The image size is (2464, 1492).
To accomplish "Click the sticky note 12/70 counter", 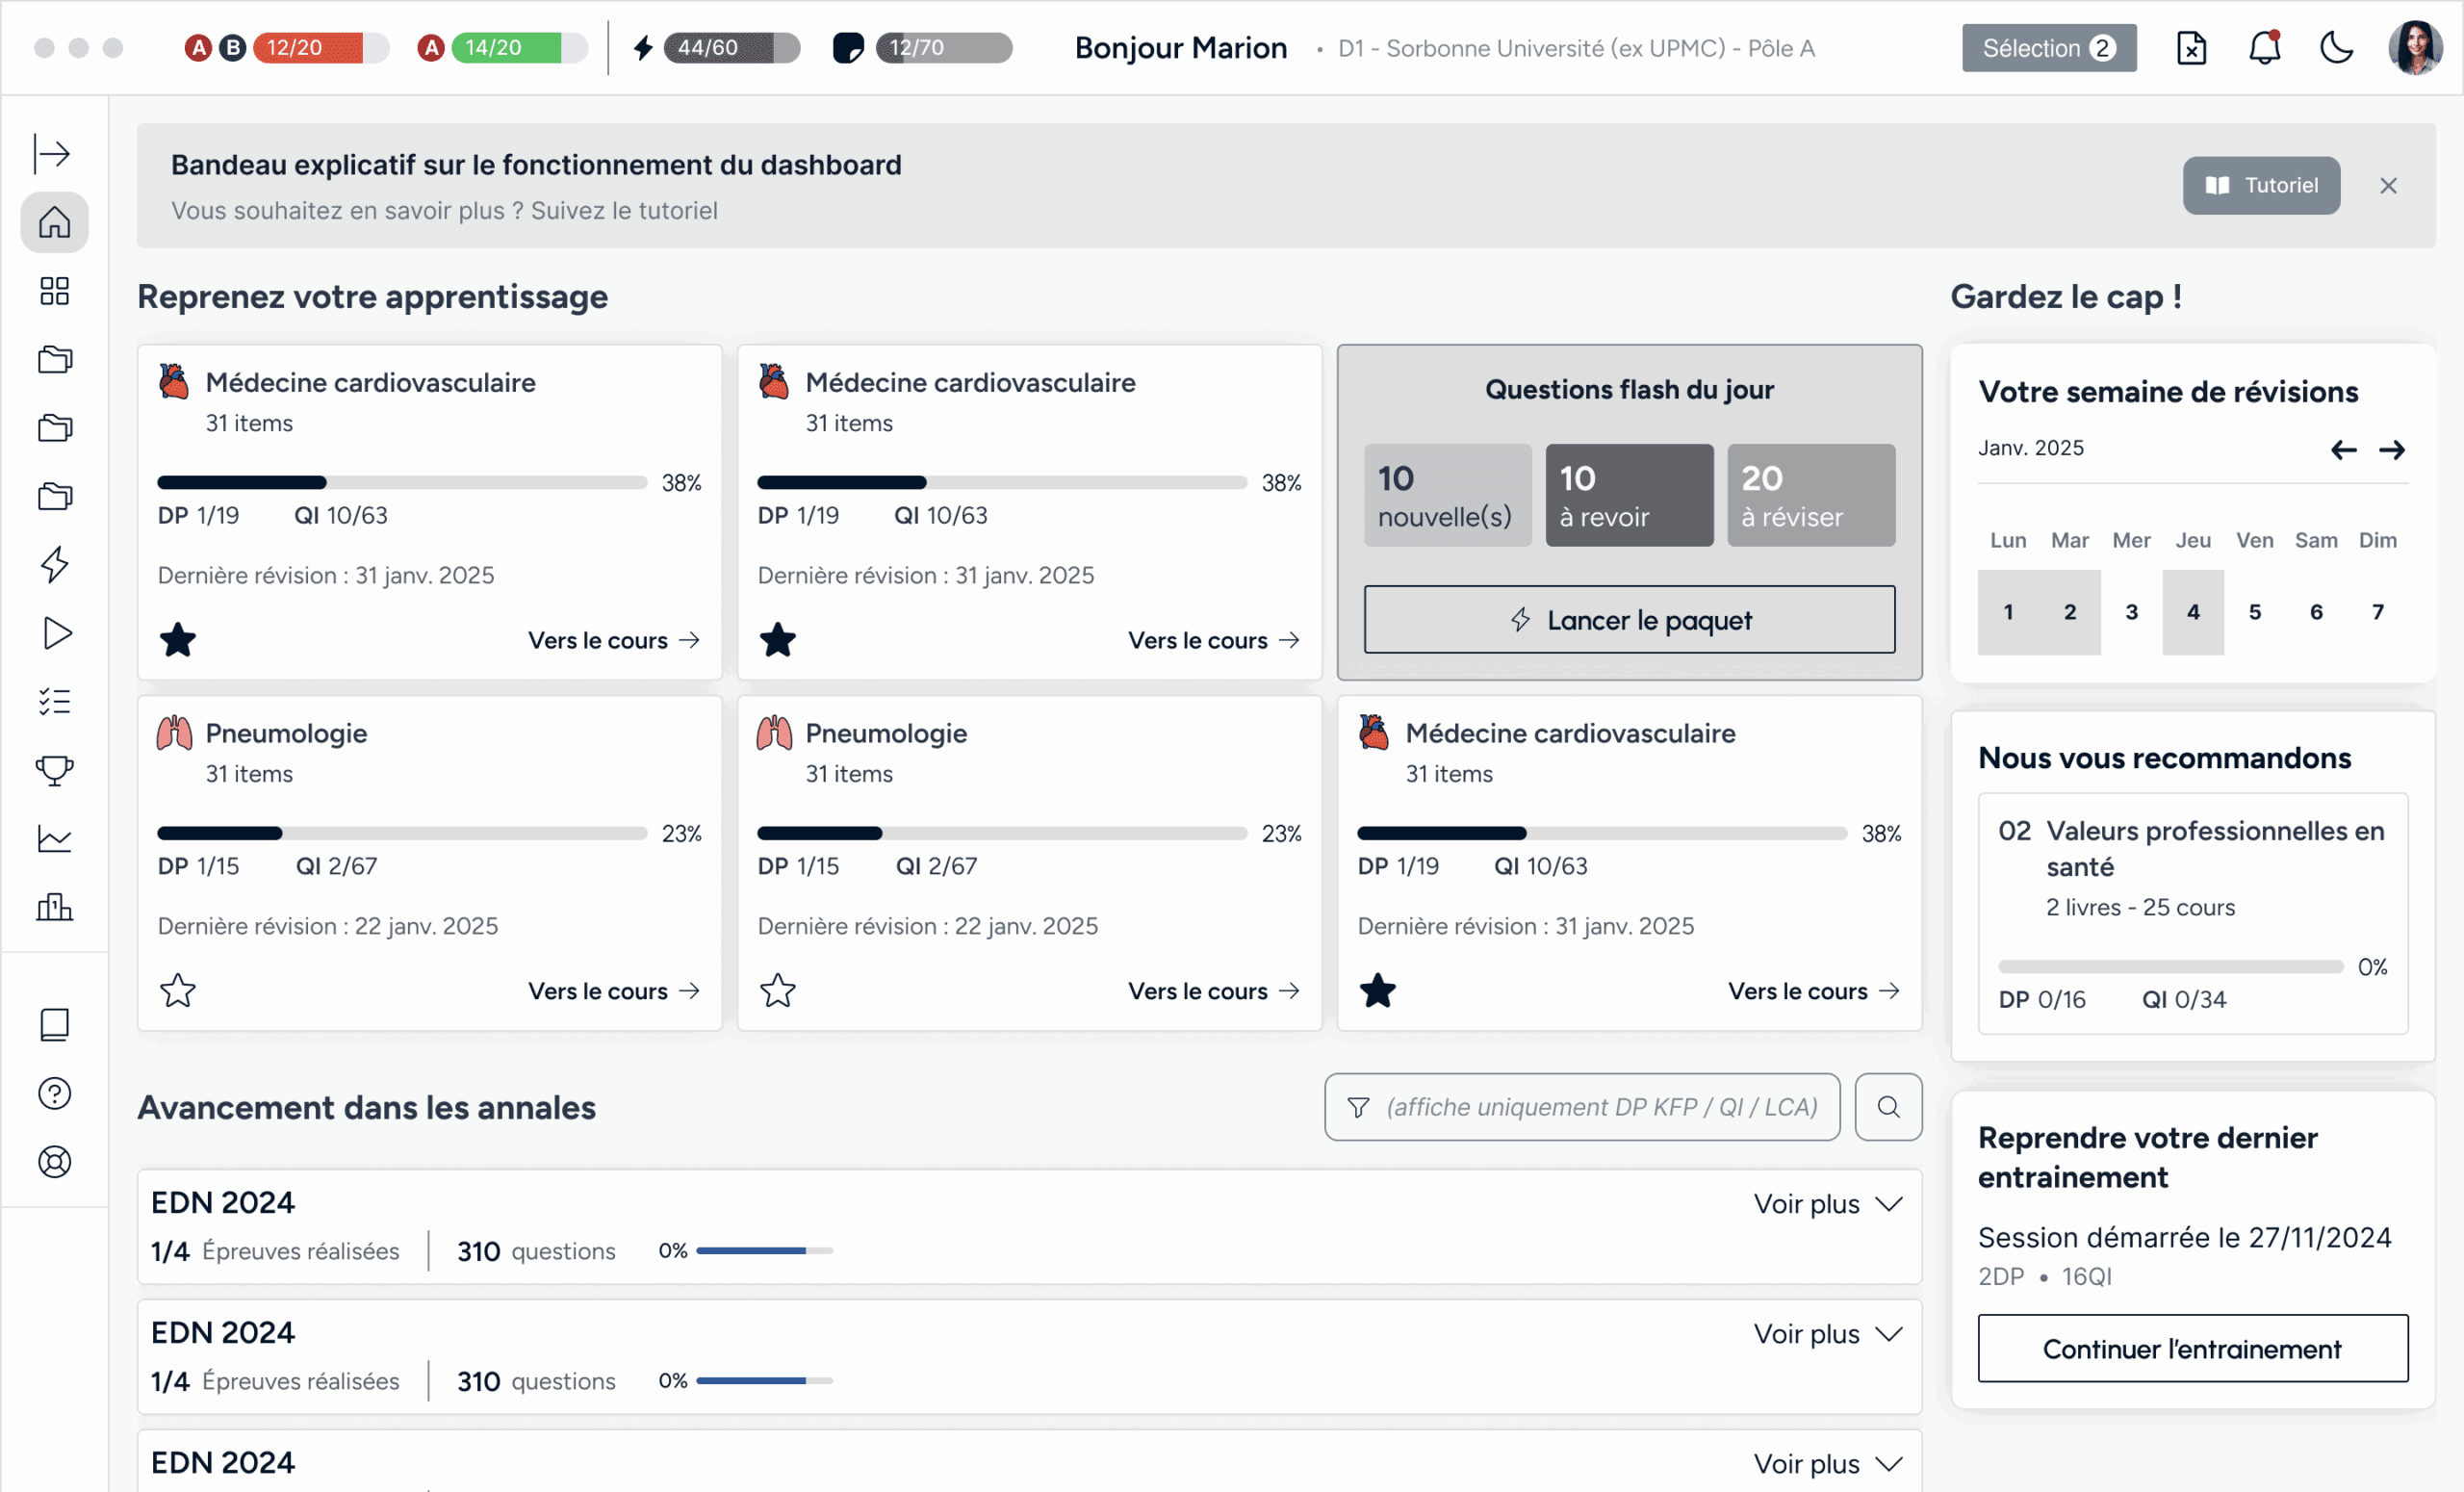I will click(x=922, y=47).
